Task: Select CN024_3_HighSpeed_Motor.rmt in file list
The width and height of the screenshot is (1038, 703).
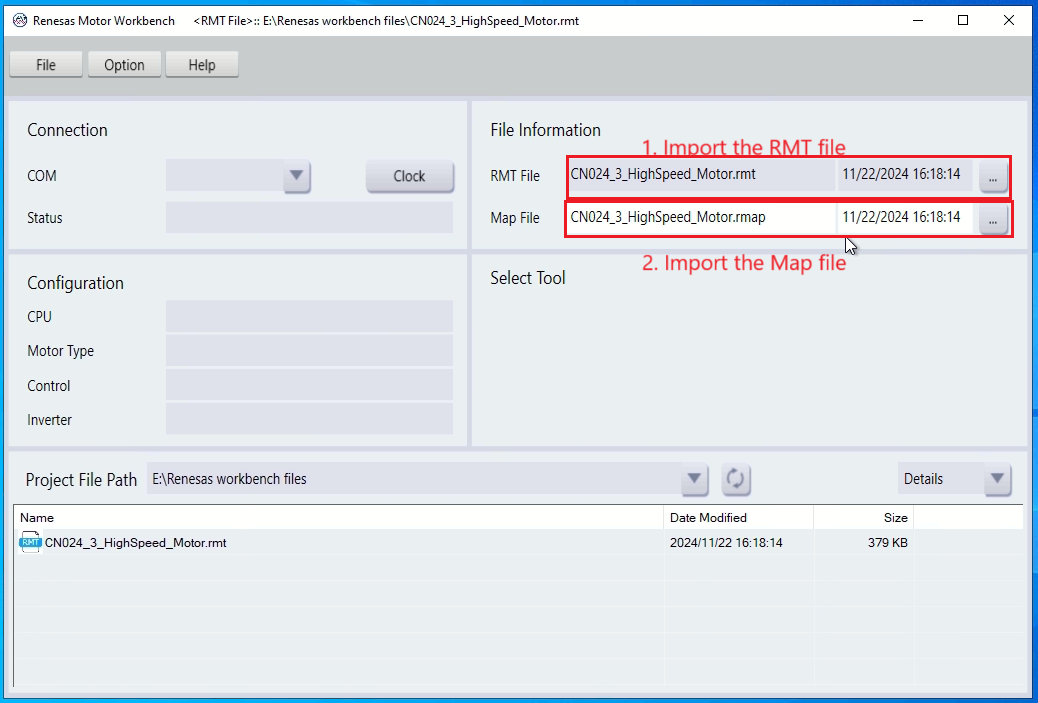Action: [136, 543]
